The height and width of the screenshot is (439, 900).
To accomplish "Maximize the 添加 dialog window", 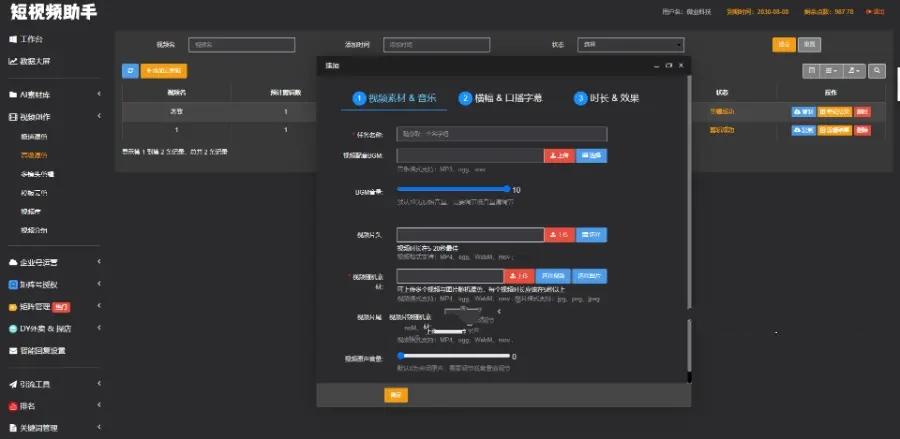I will (669, 65).
